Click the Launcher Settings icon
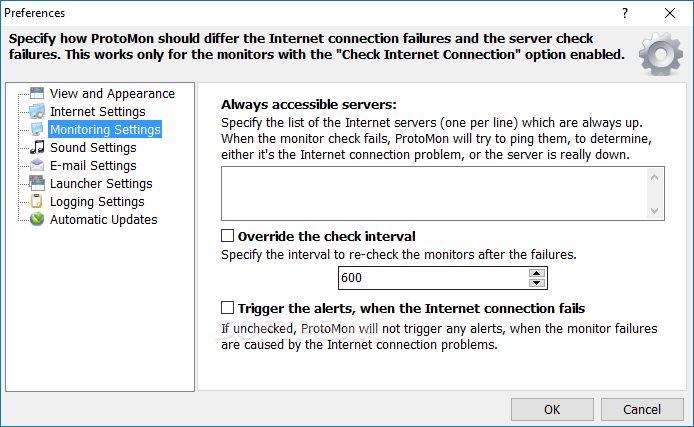 (x=37, y=183)
